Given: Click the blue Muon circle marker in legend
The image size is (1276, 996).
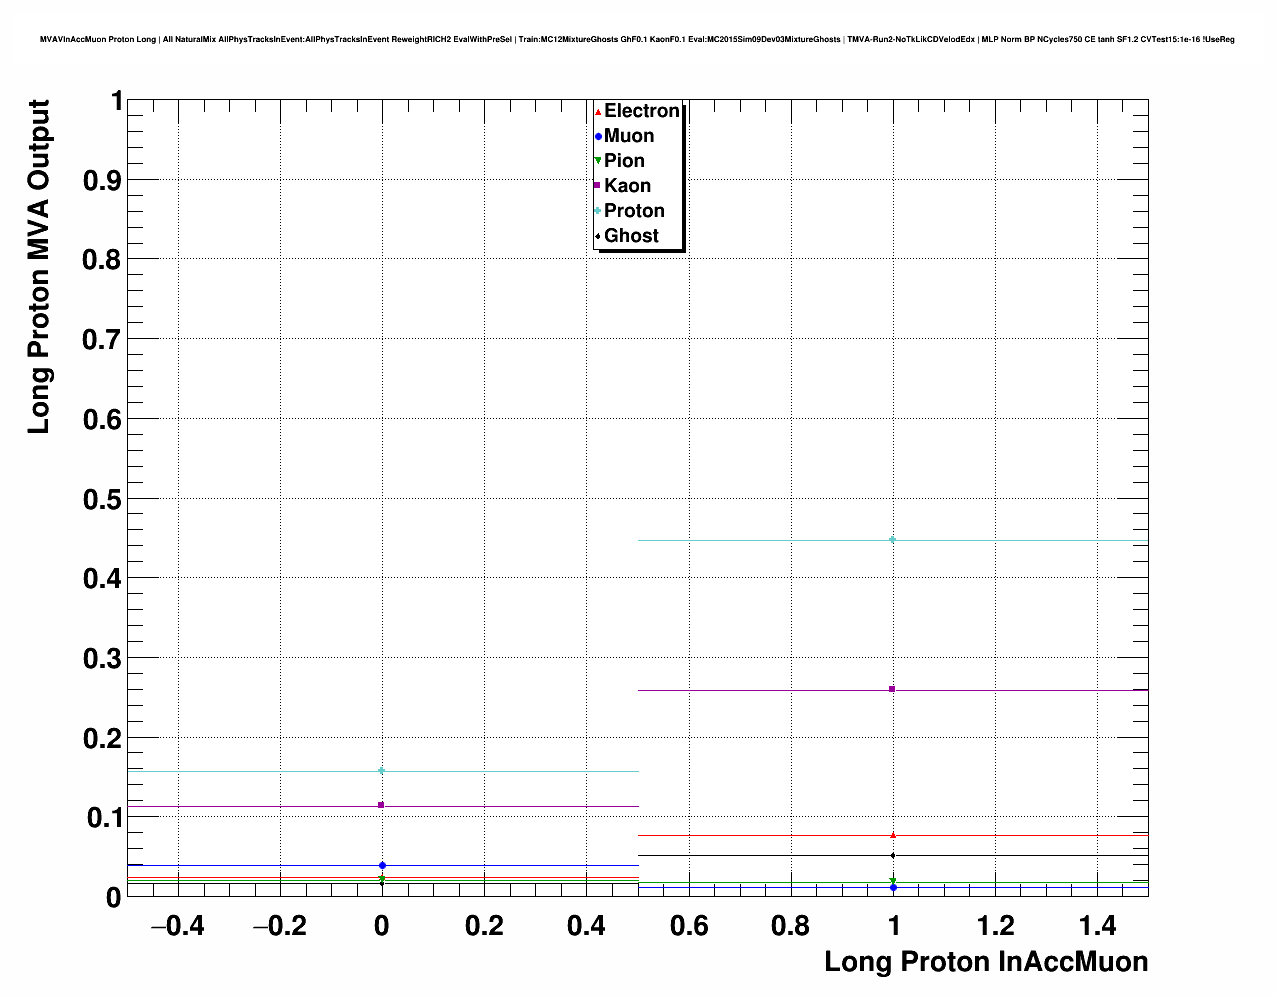Looking at the screenshot, I should [x=598, y=137].
